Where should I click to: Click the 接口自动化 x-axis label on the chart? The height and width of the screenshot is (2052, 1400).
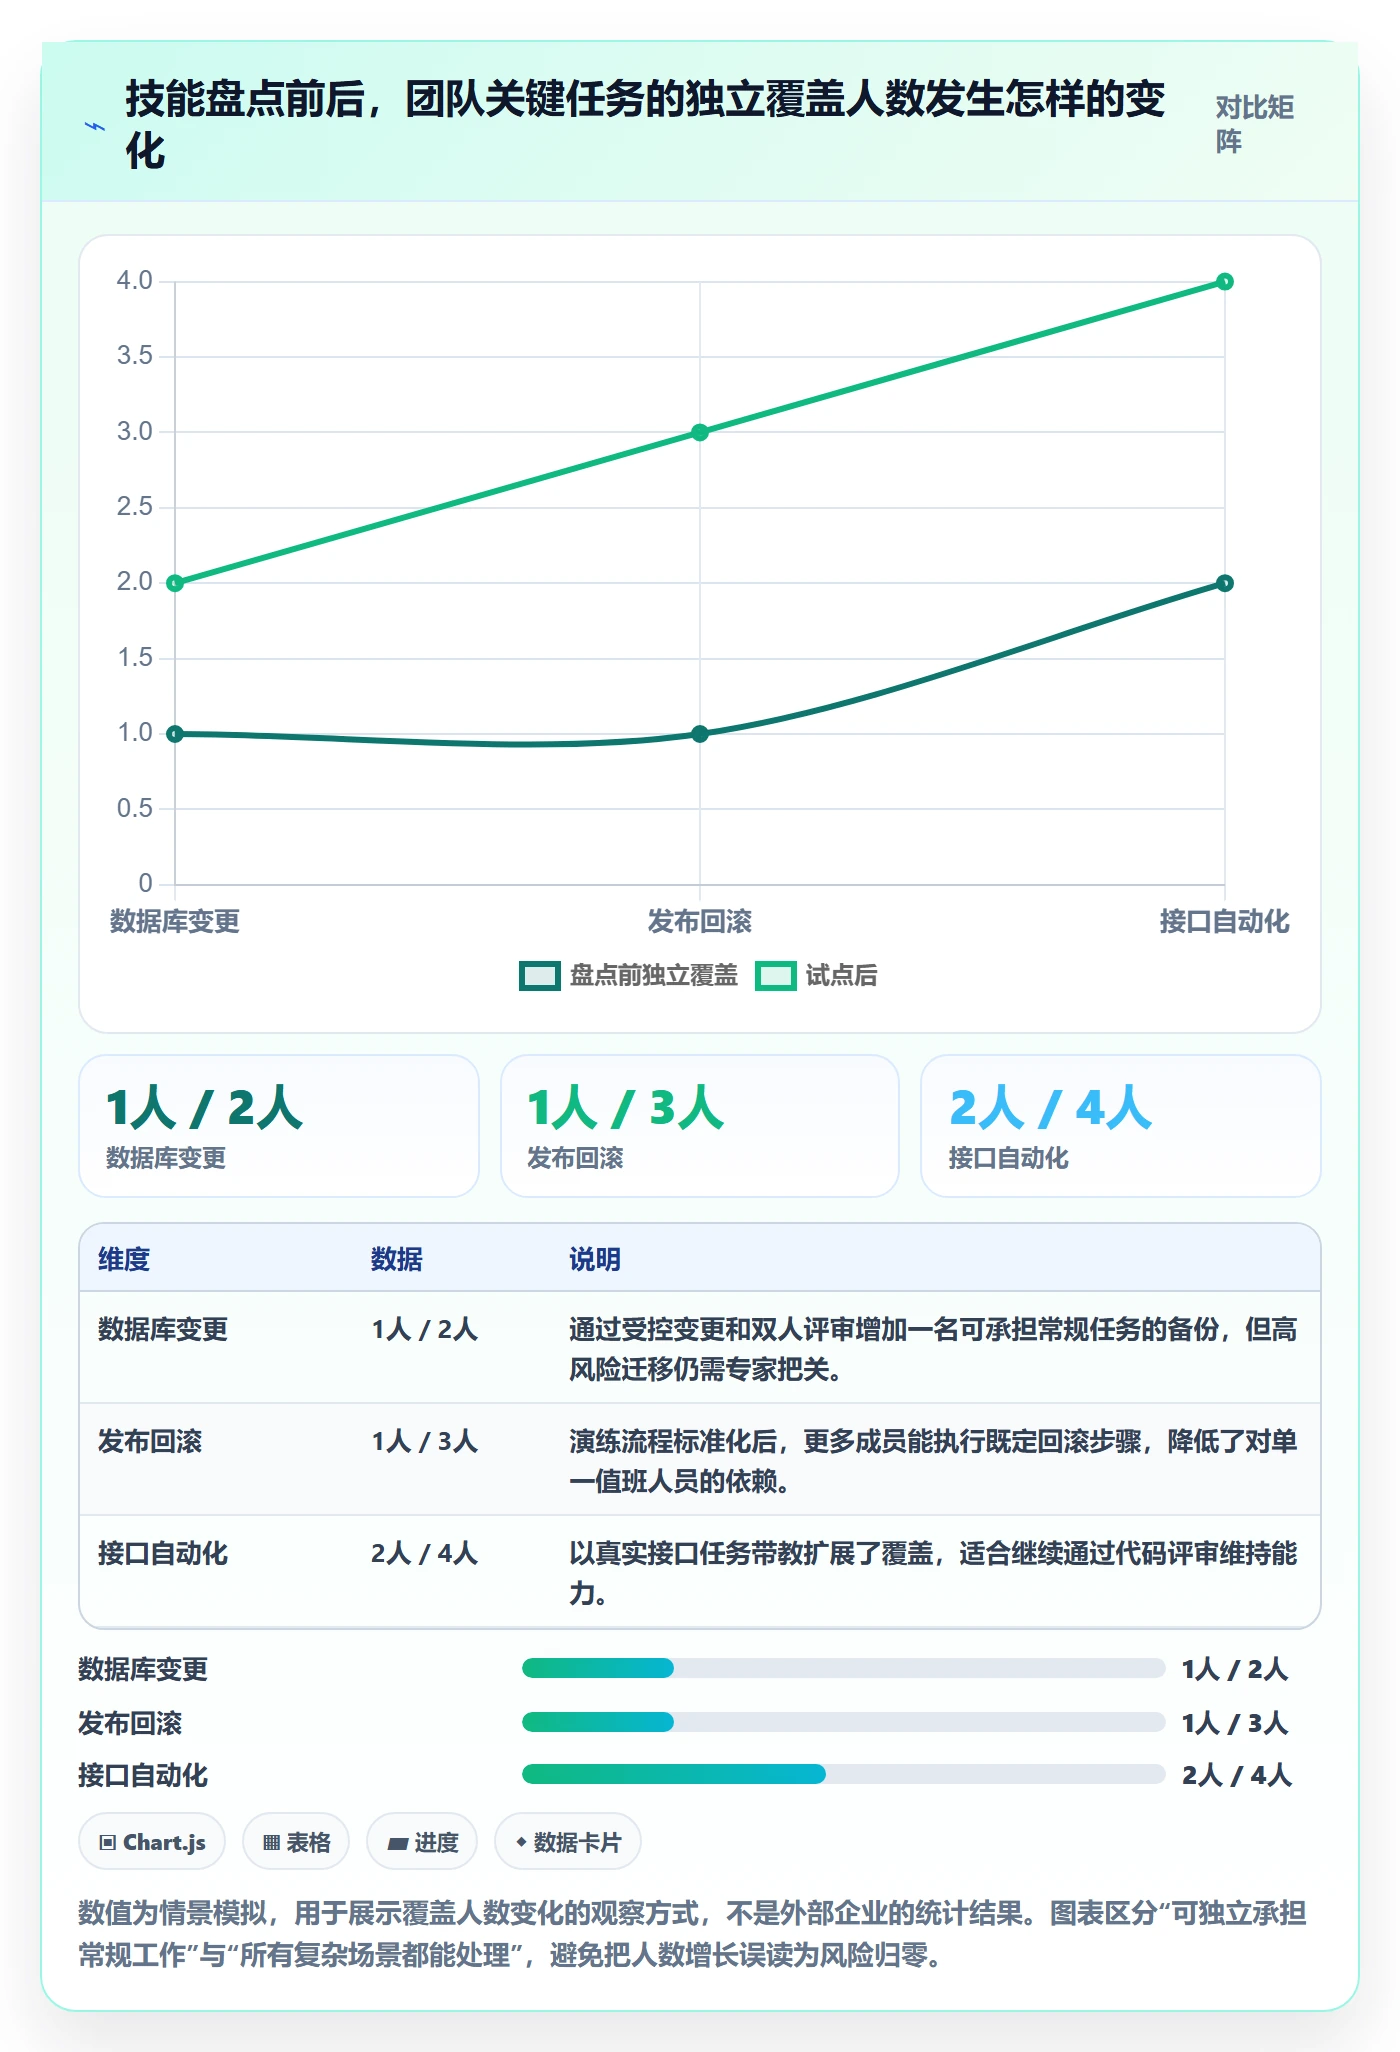[x=1225, y=921]
